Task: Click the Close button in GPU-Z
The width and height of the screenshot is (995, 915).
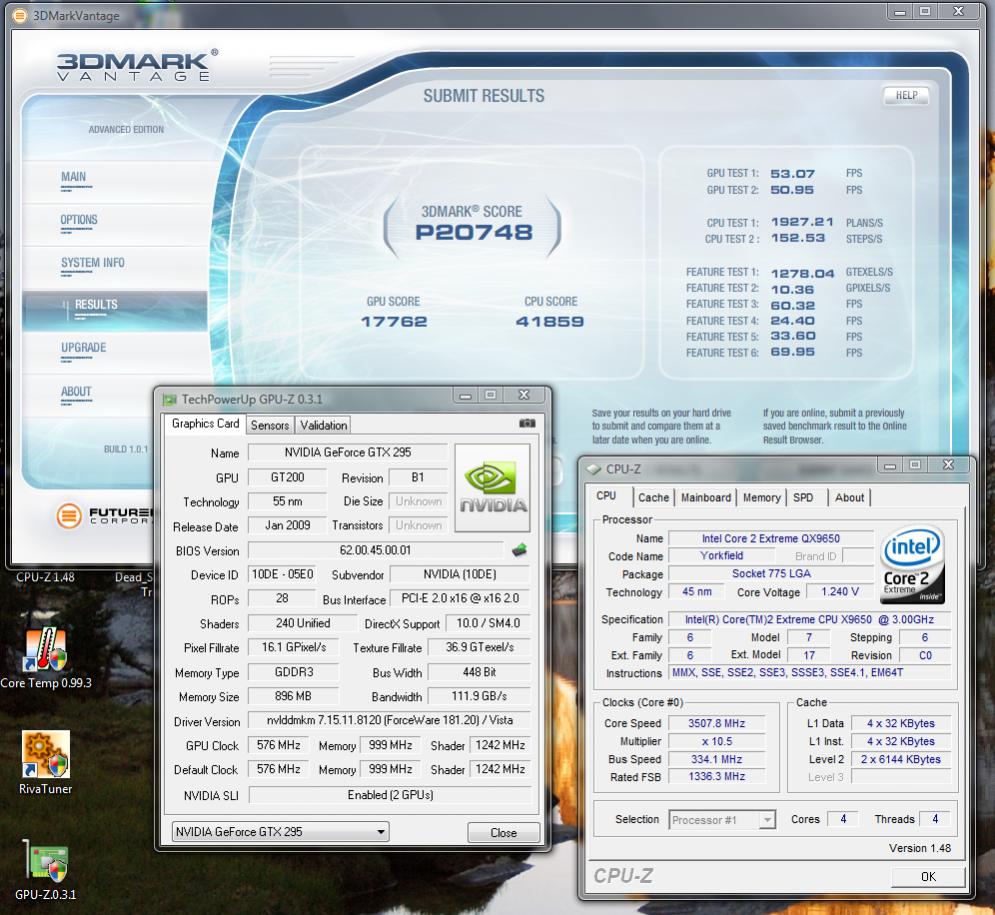Action: (x=503, y=833)
